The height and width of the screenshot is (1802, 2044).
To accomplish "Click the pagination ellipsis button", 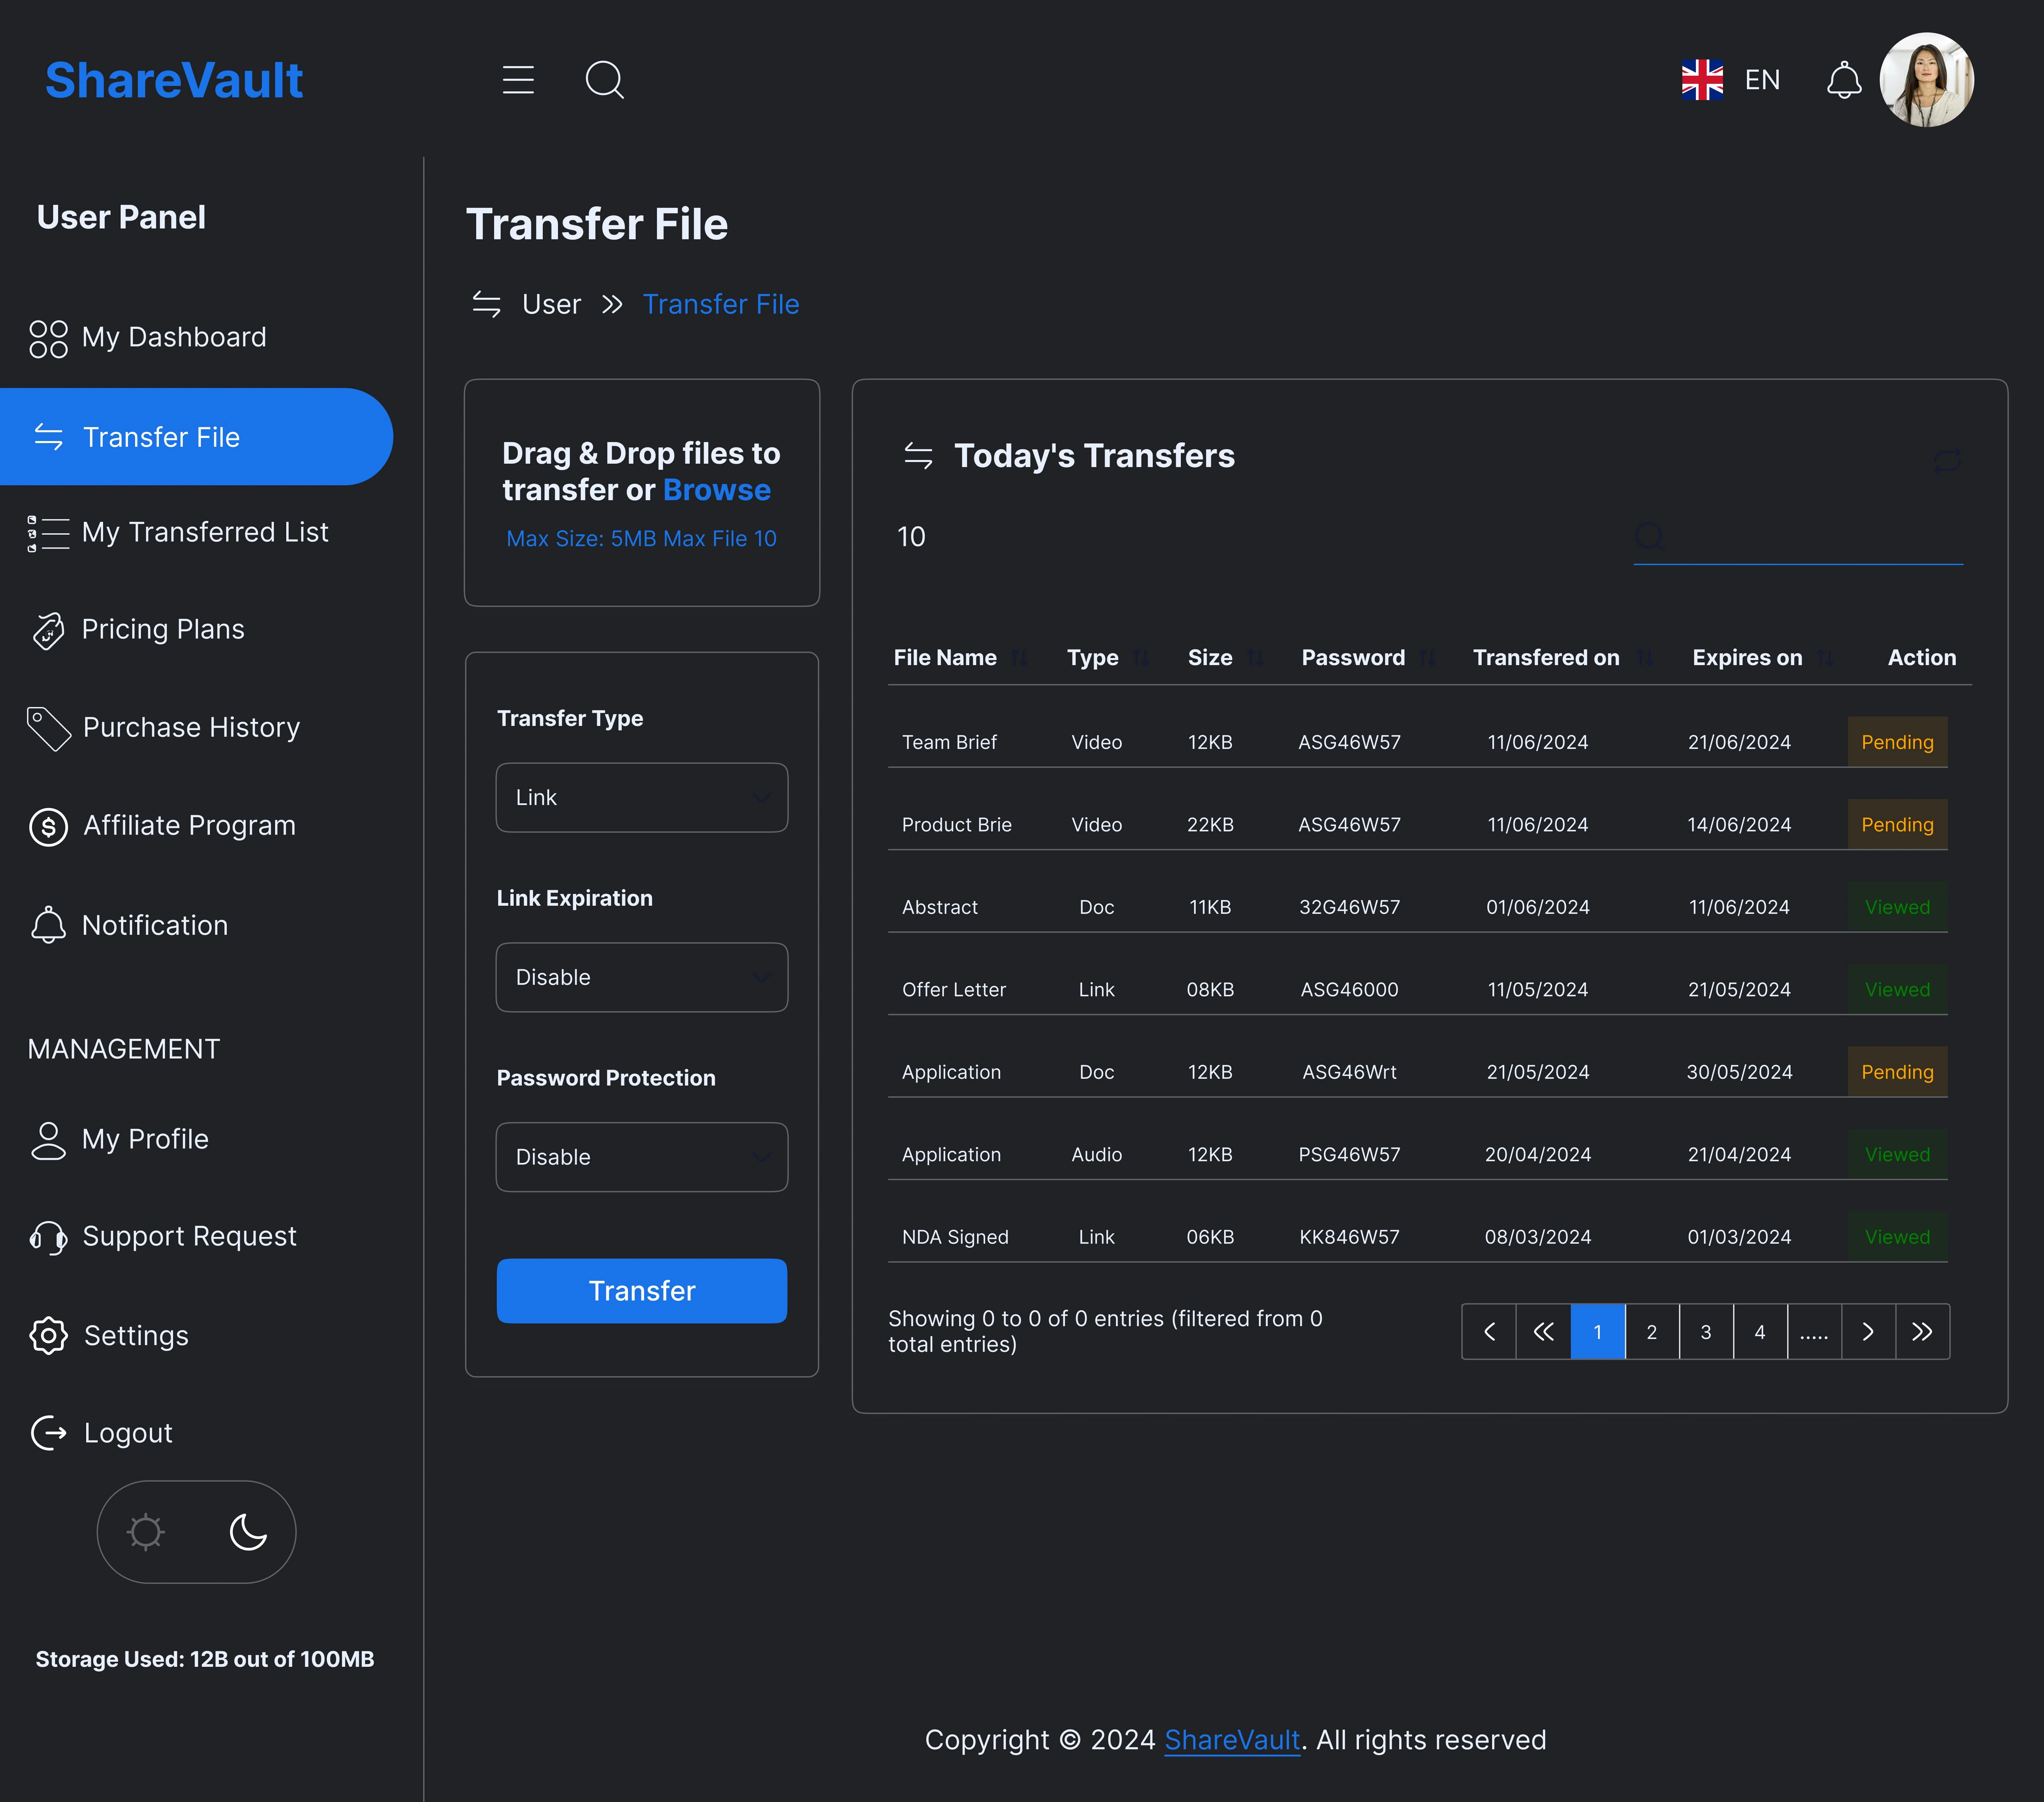I will pyautogui.click(x=1814, y=1332).
